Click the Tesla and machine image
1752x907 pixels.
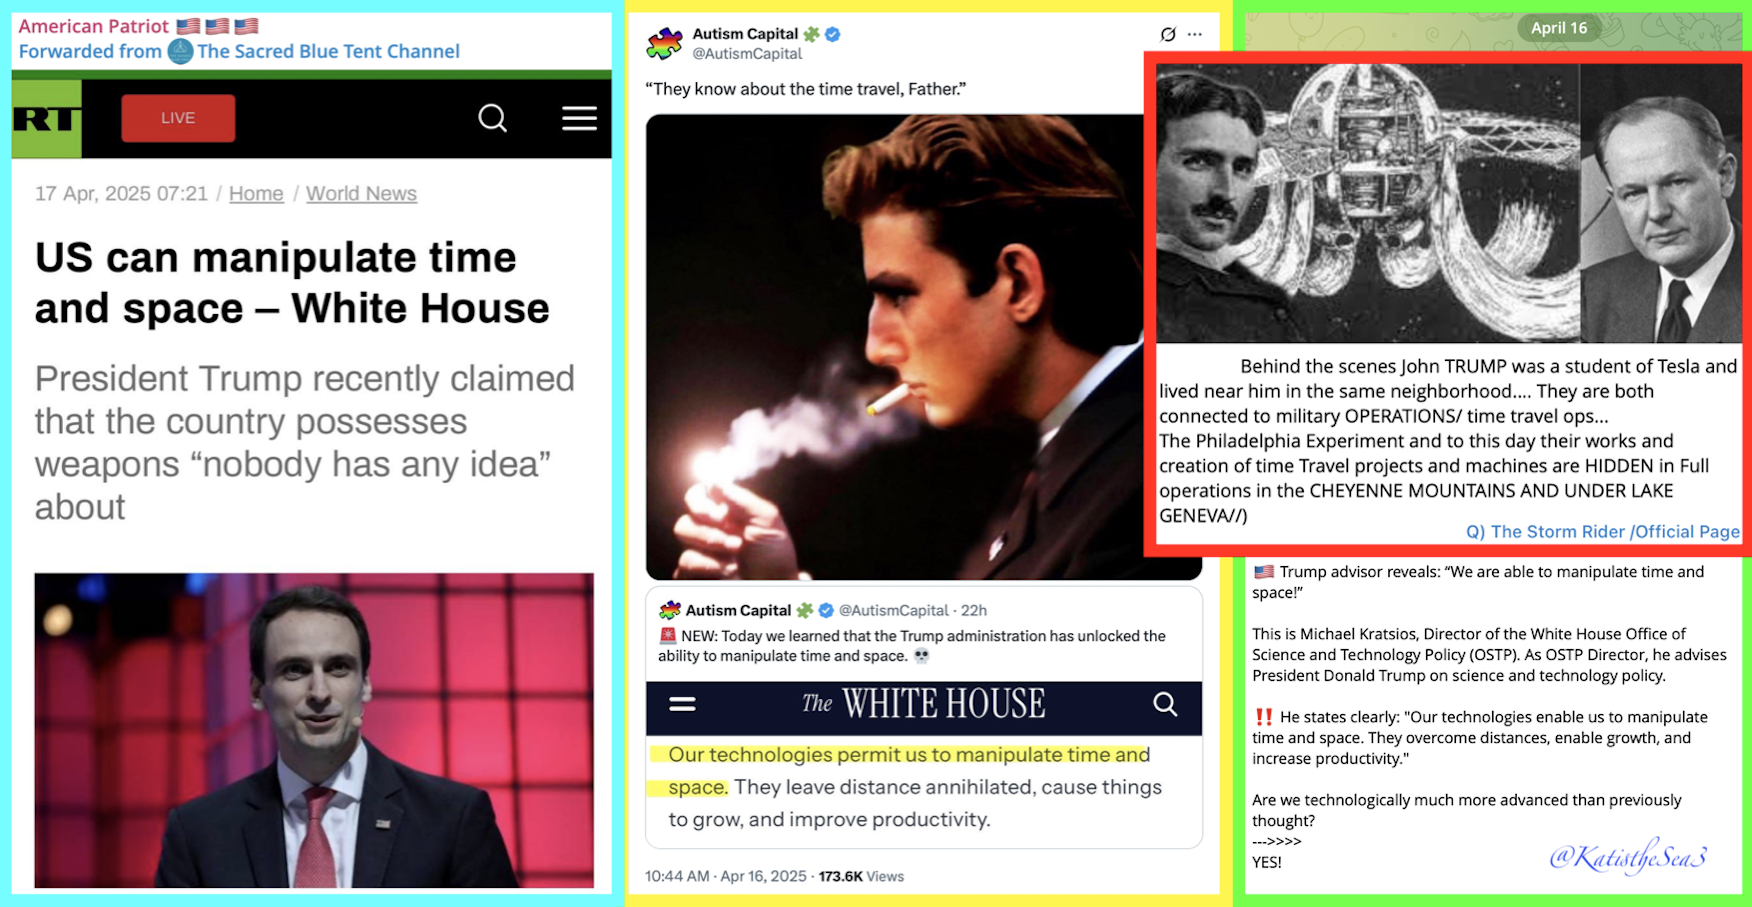coord(1448,203)
